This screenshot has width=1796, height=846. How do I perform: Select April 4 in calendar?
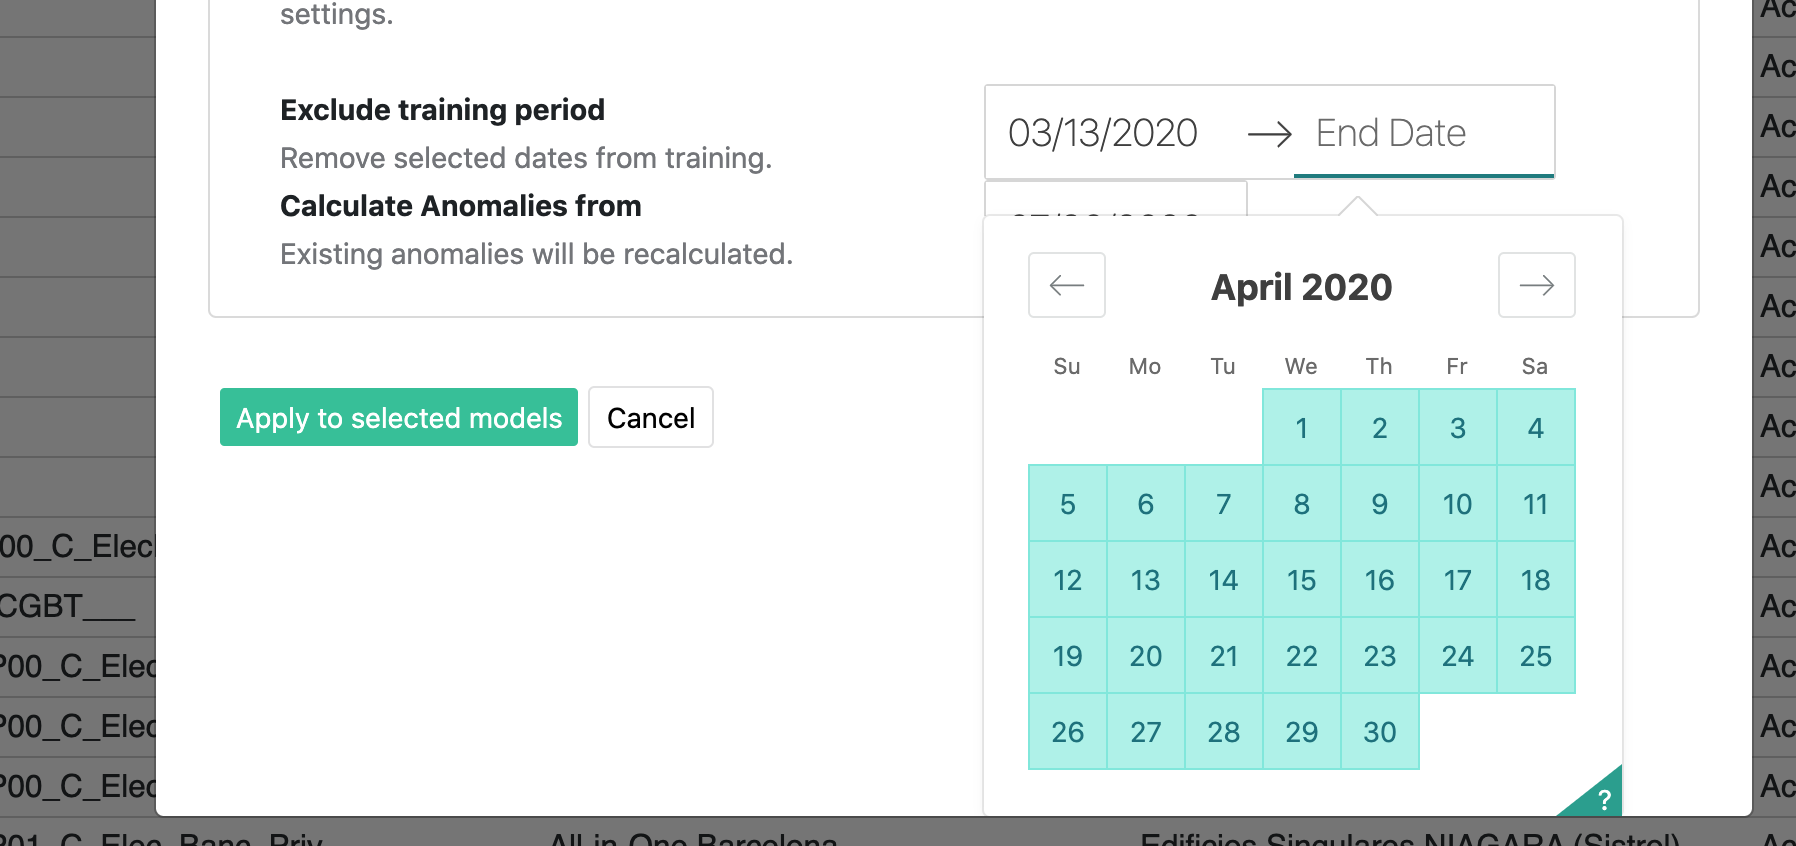[1536, 427]
